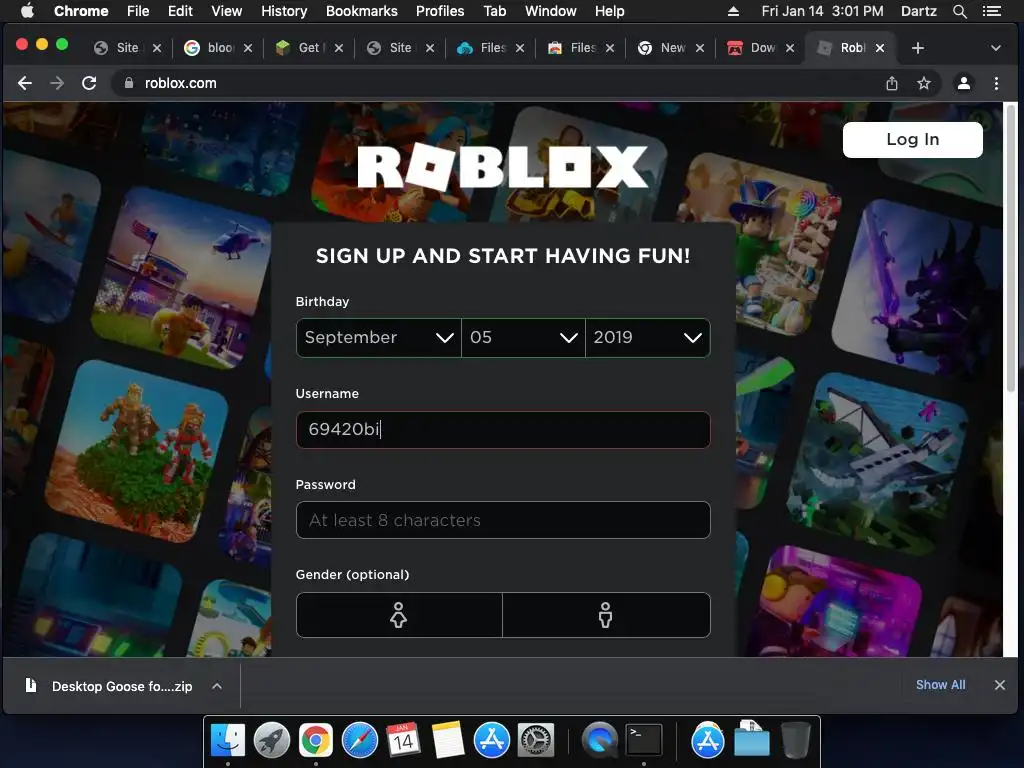Click Show All downloads link
Viewport: 1024px width, 768px height.
click(x=940, y=684)
